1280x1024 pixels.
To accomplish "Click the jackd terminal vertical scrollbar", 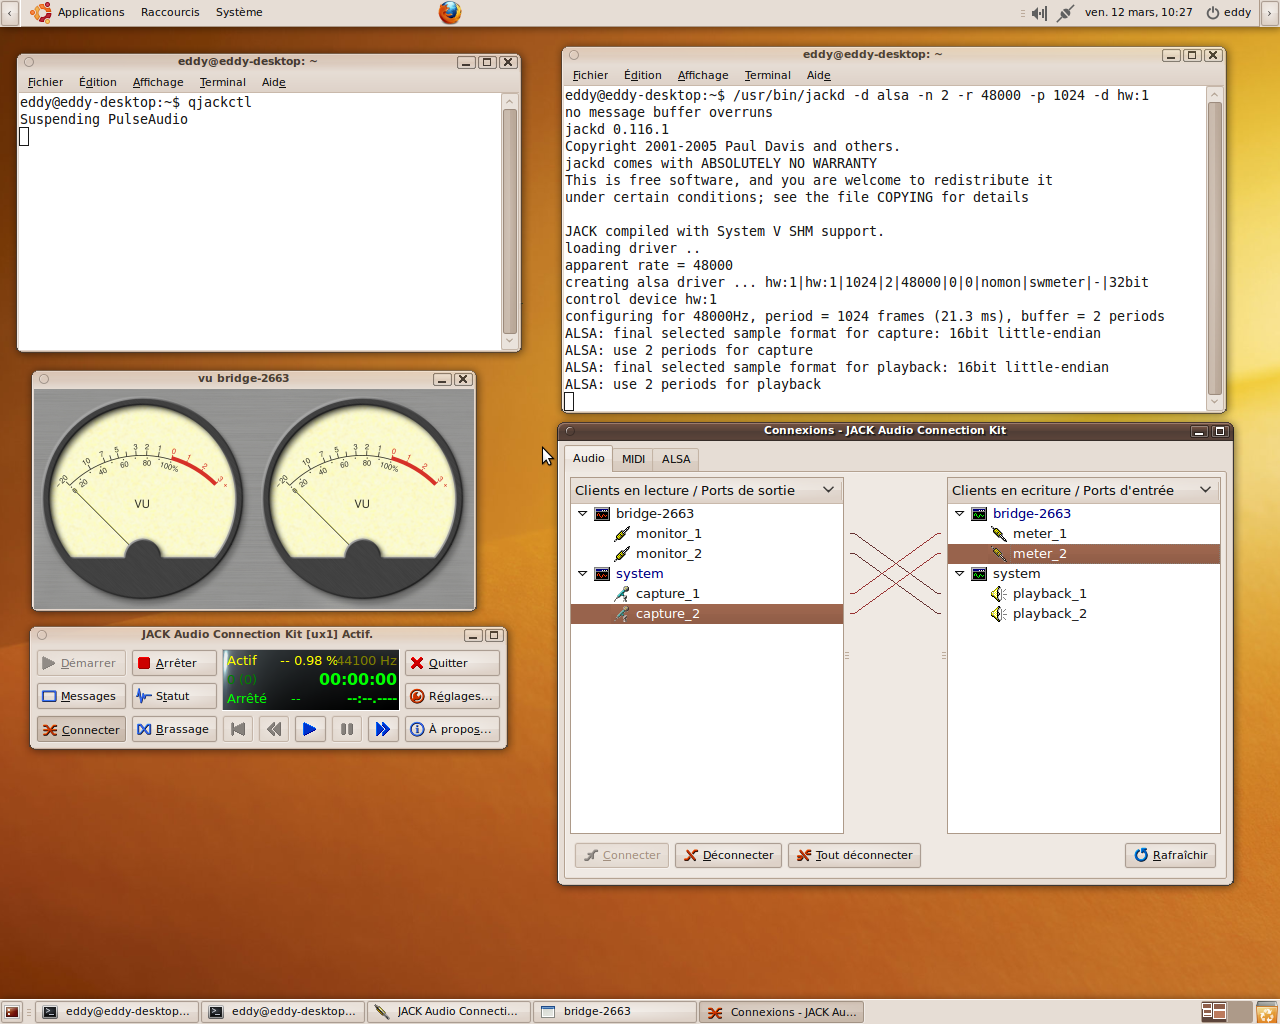I will (1215, 248).
